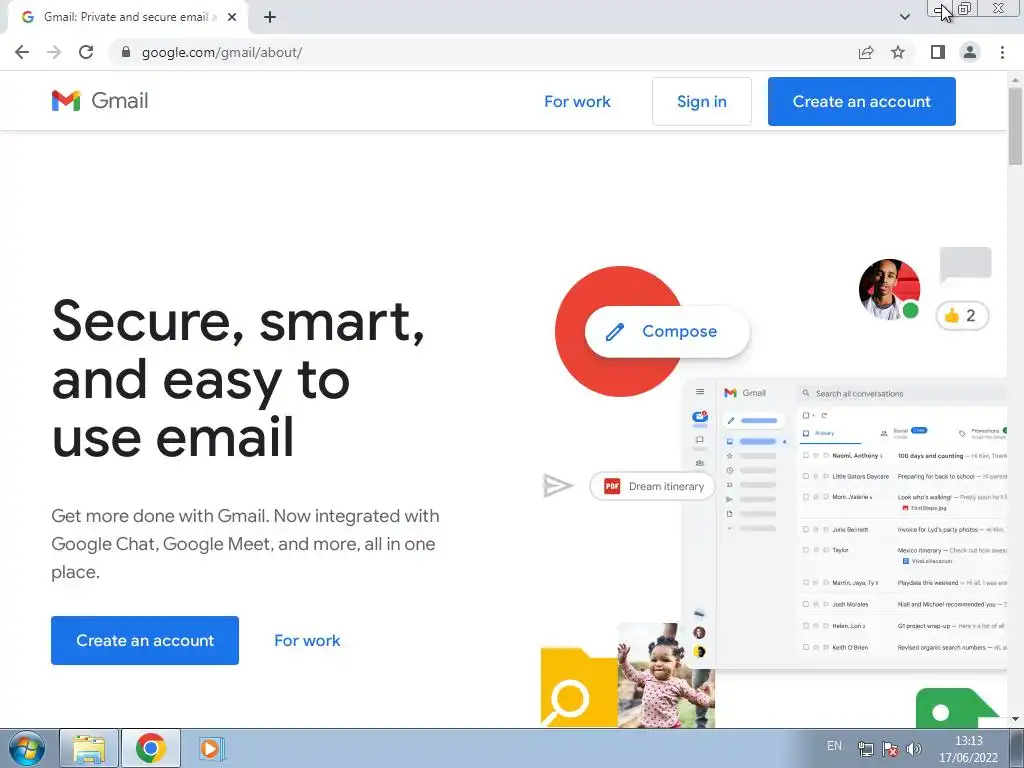Click the browser back arrow
Viewport: 1024px width, 768px height.
[x=22, y=52]
